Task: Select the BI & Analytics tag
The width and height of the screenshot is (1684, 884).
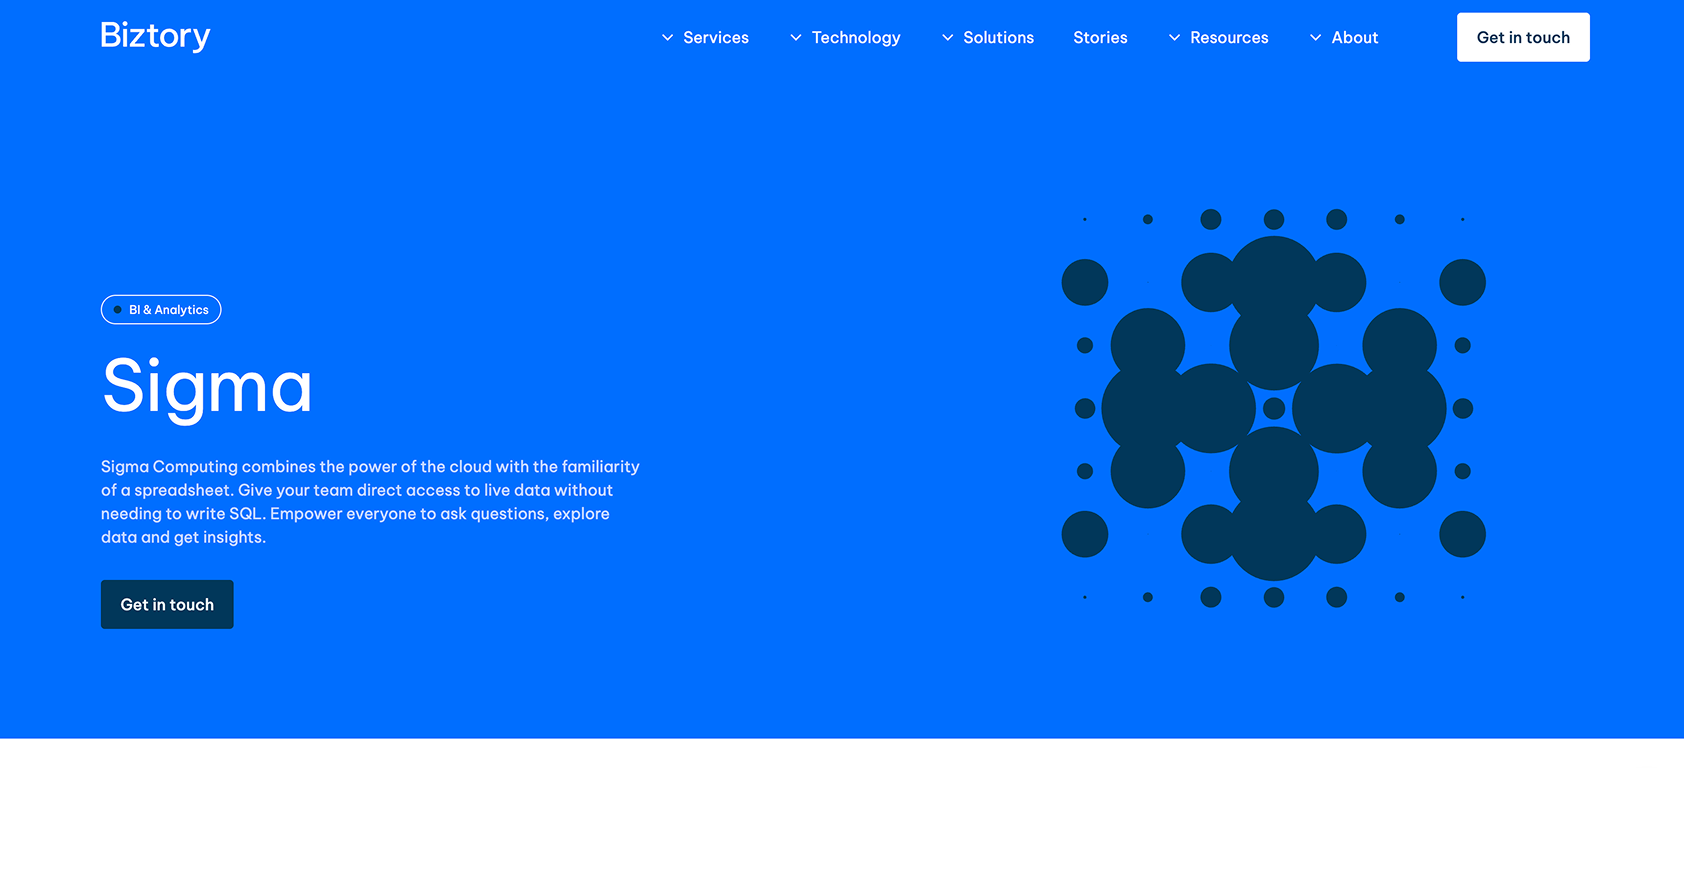Action: (x=161, y=310)
